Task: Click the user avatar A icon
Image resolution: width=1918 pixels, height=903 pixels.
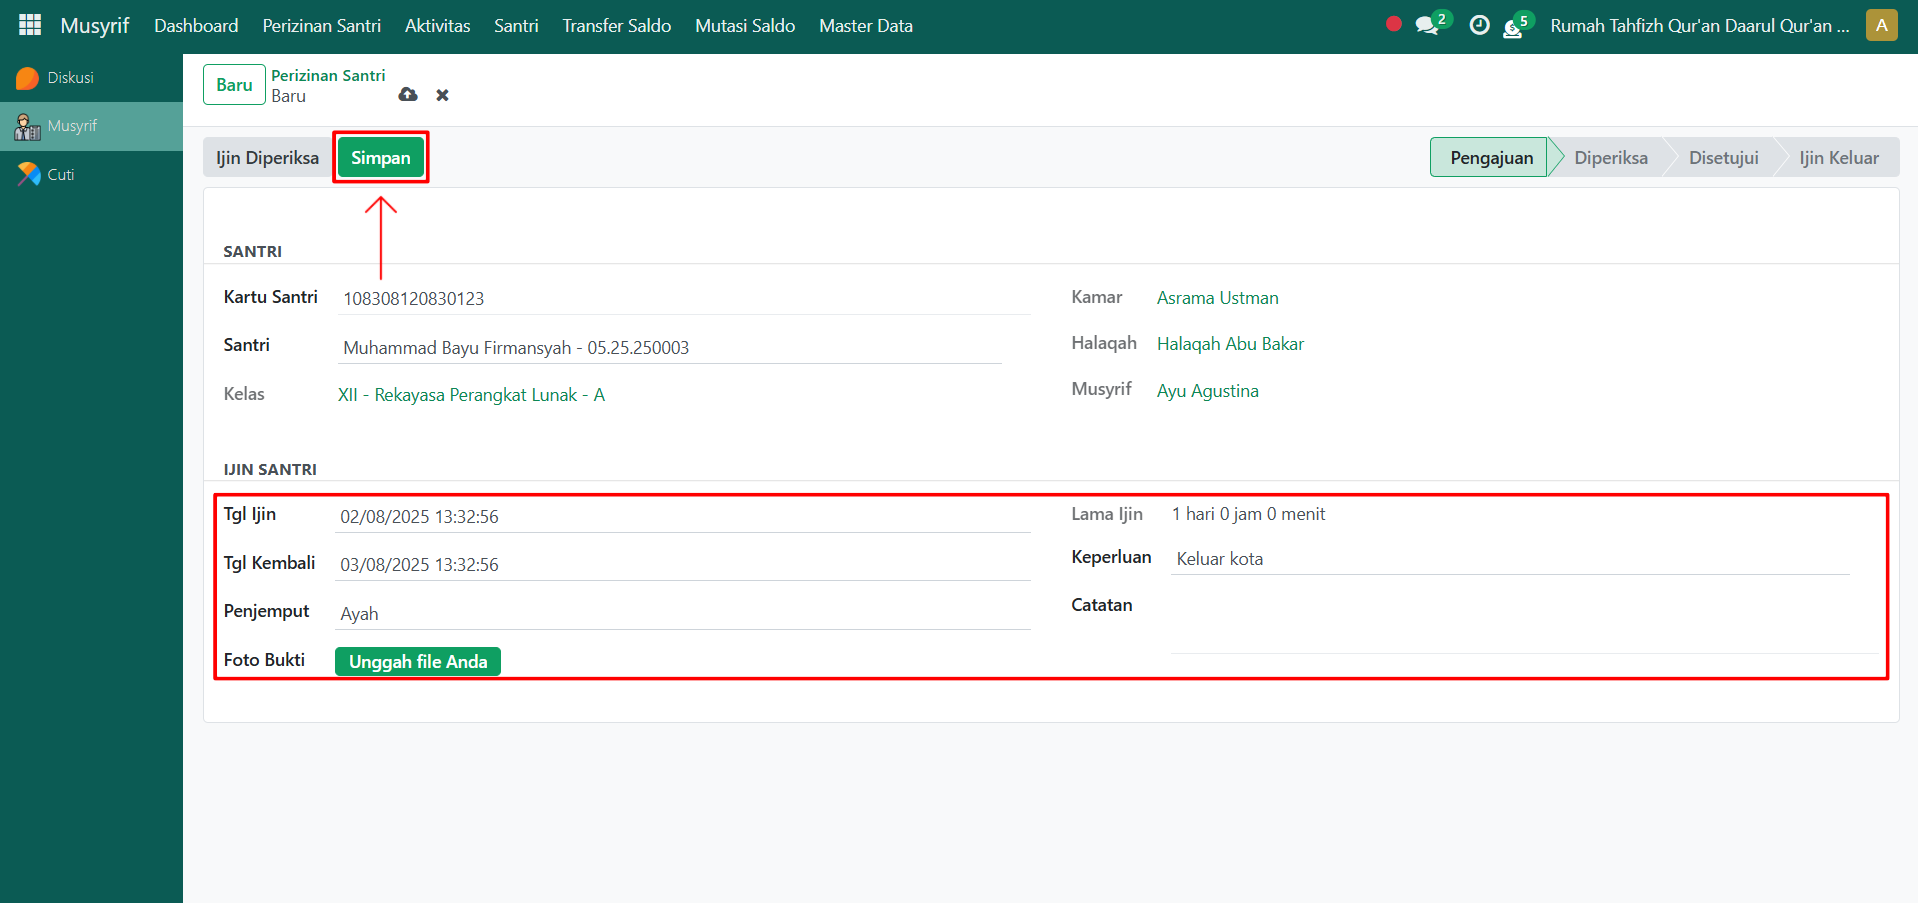Action: [x=1881, y=25]
